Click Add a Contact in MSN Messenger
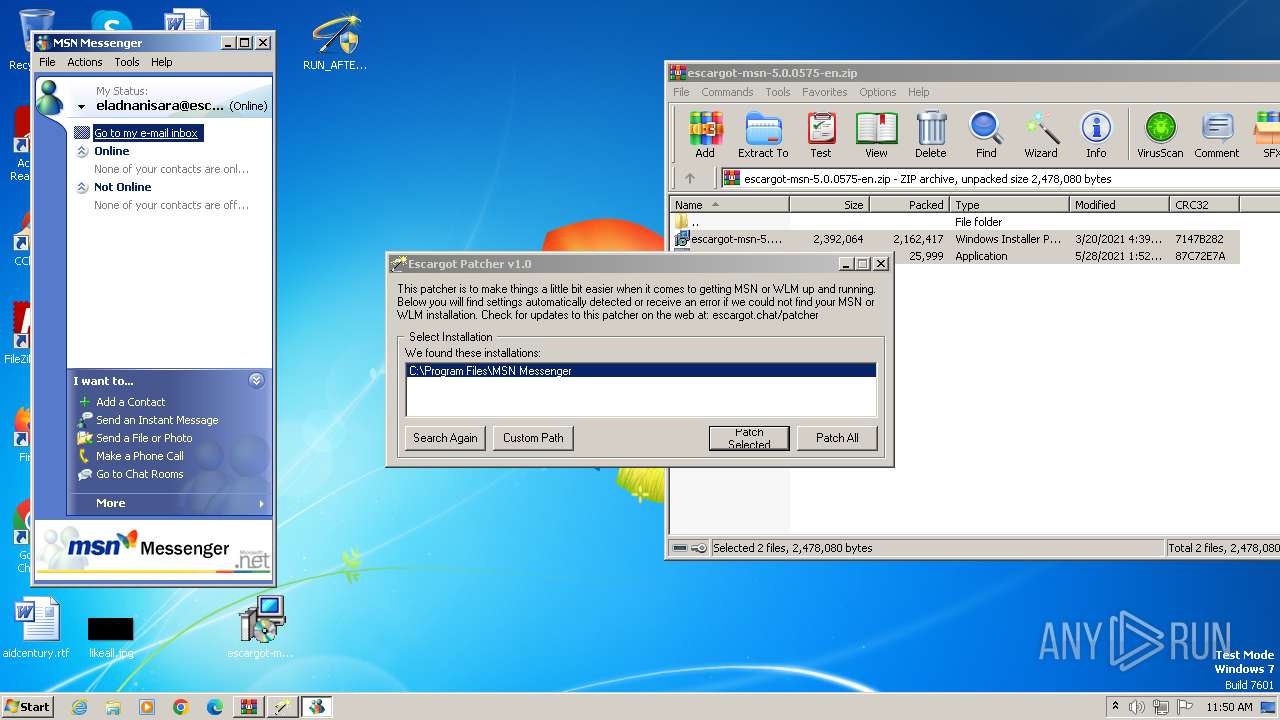The image size is (1280, 720). 130,402
